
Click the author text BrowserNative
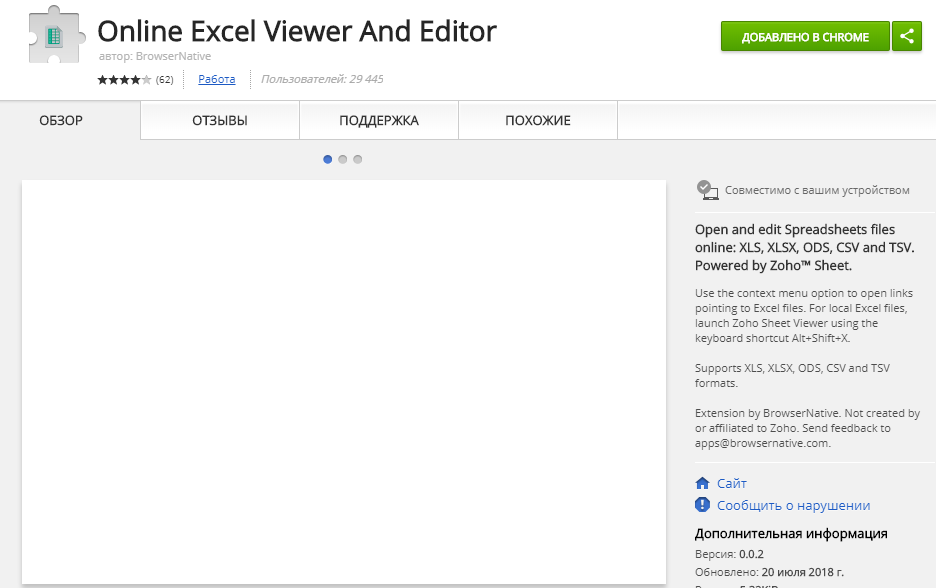click(x=173, y=56)
